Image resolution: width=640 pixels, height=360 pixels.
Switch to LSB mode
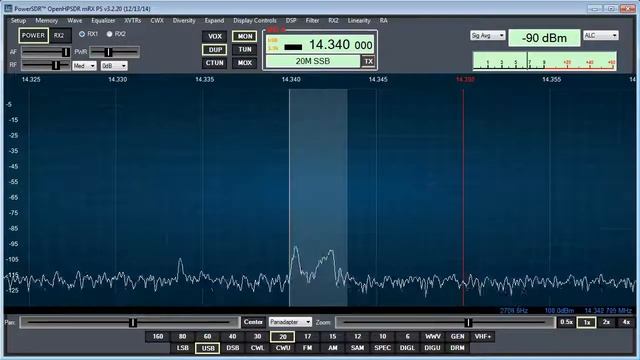point(182,348)
